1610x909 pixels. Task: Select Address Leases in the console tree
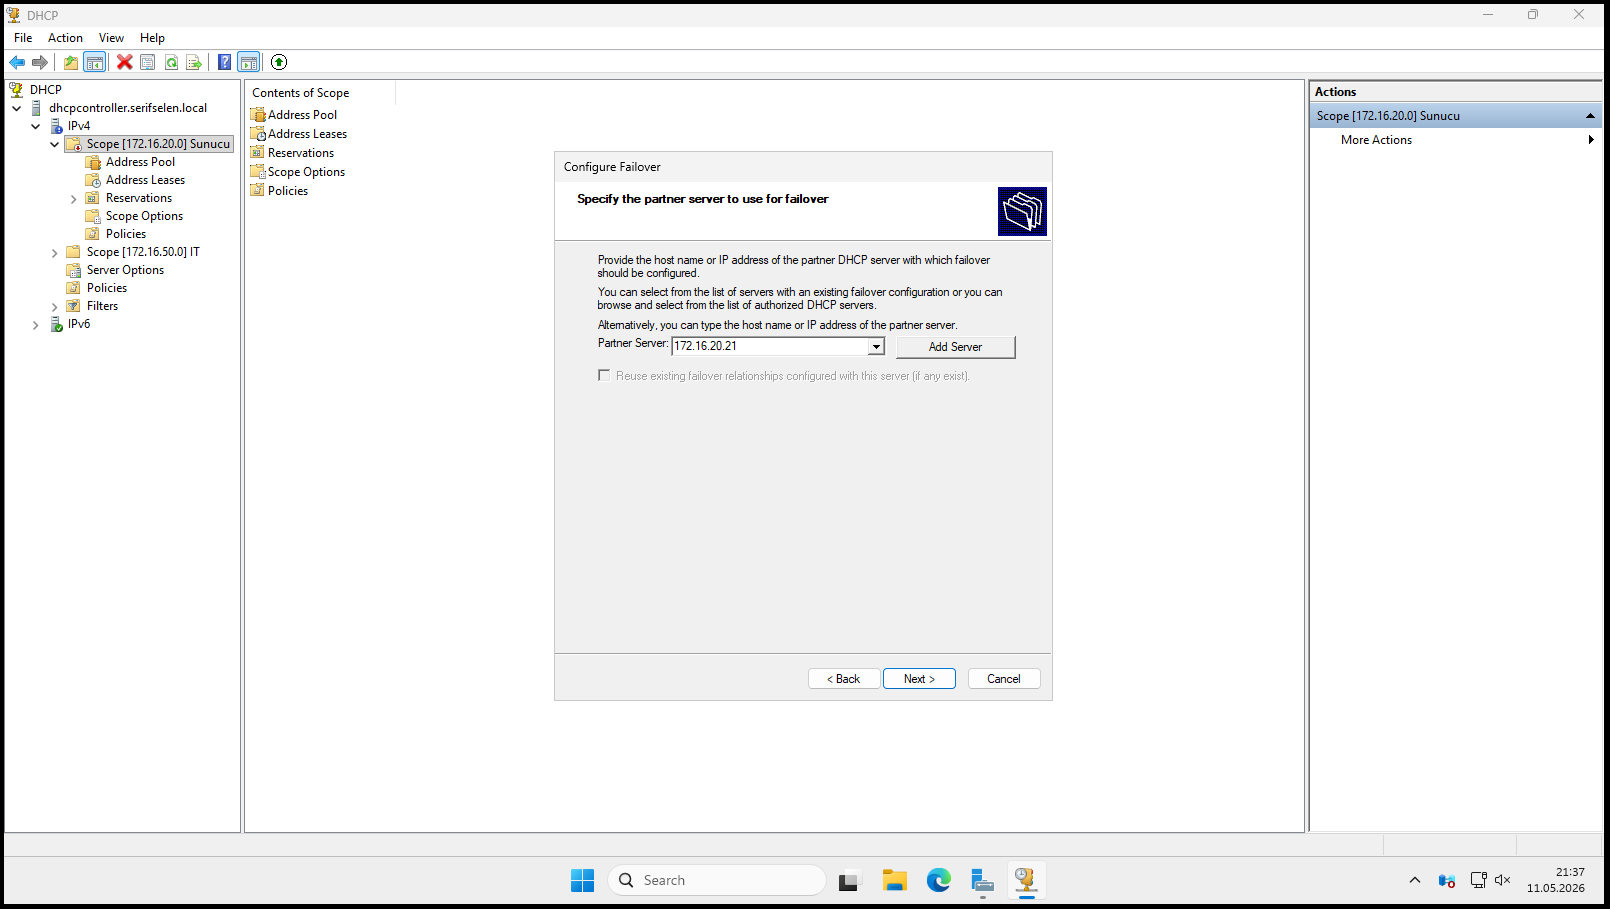pyautogui.click(x=145, y=180)
